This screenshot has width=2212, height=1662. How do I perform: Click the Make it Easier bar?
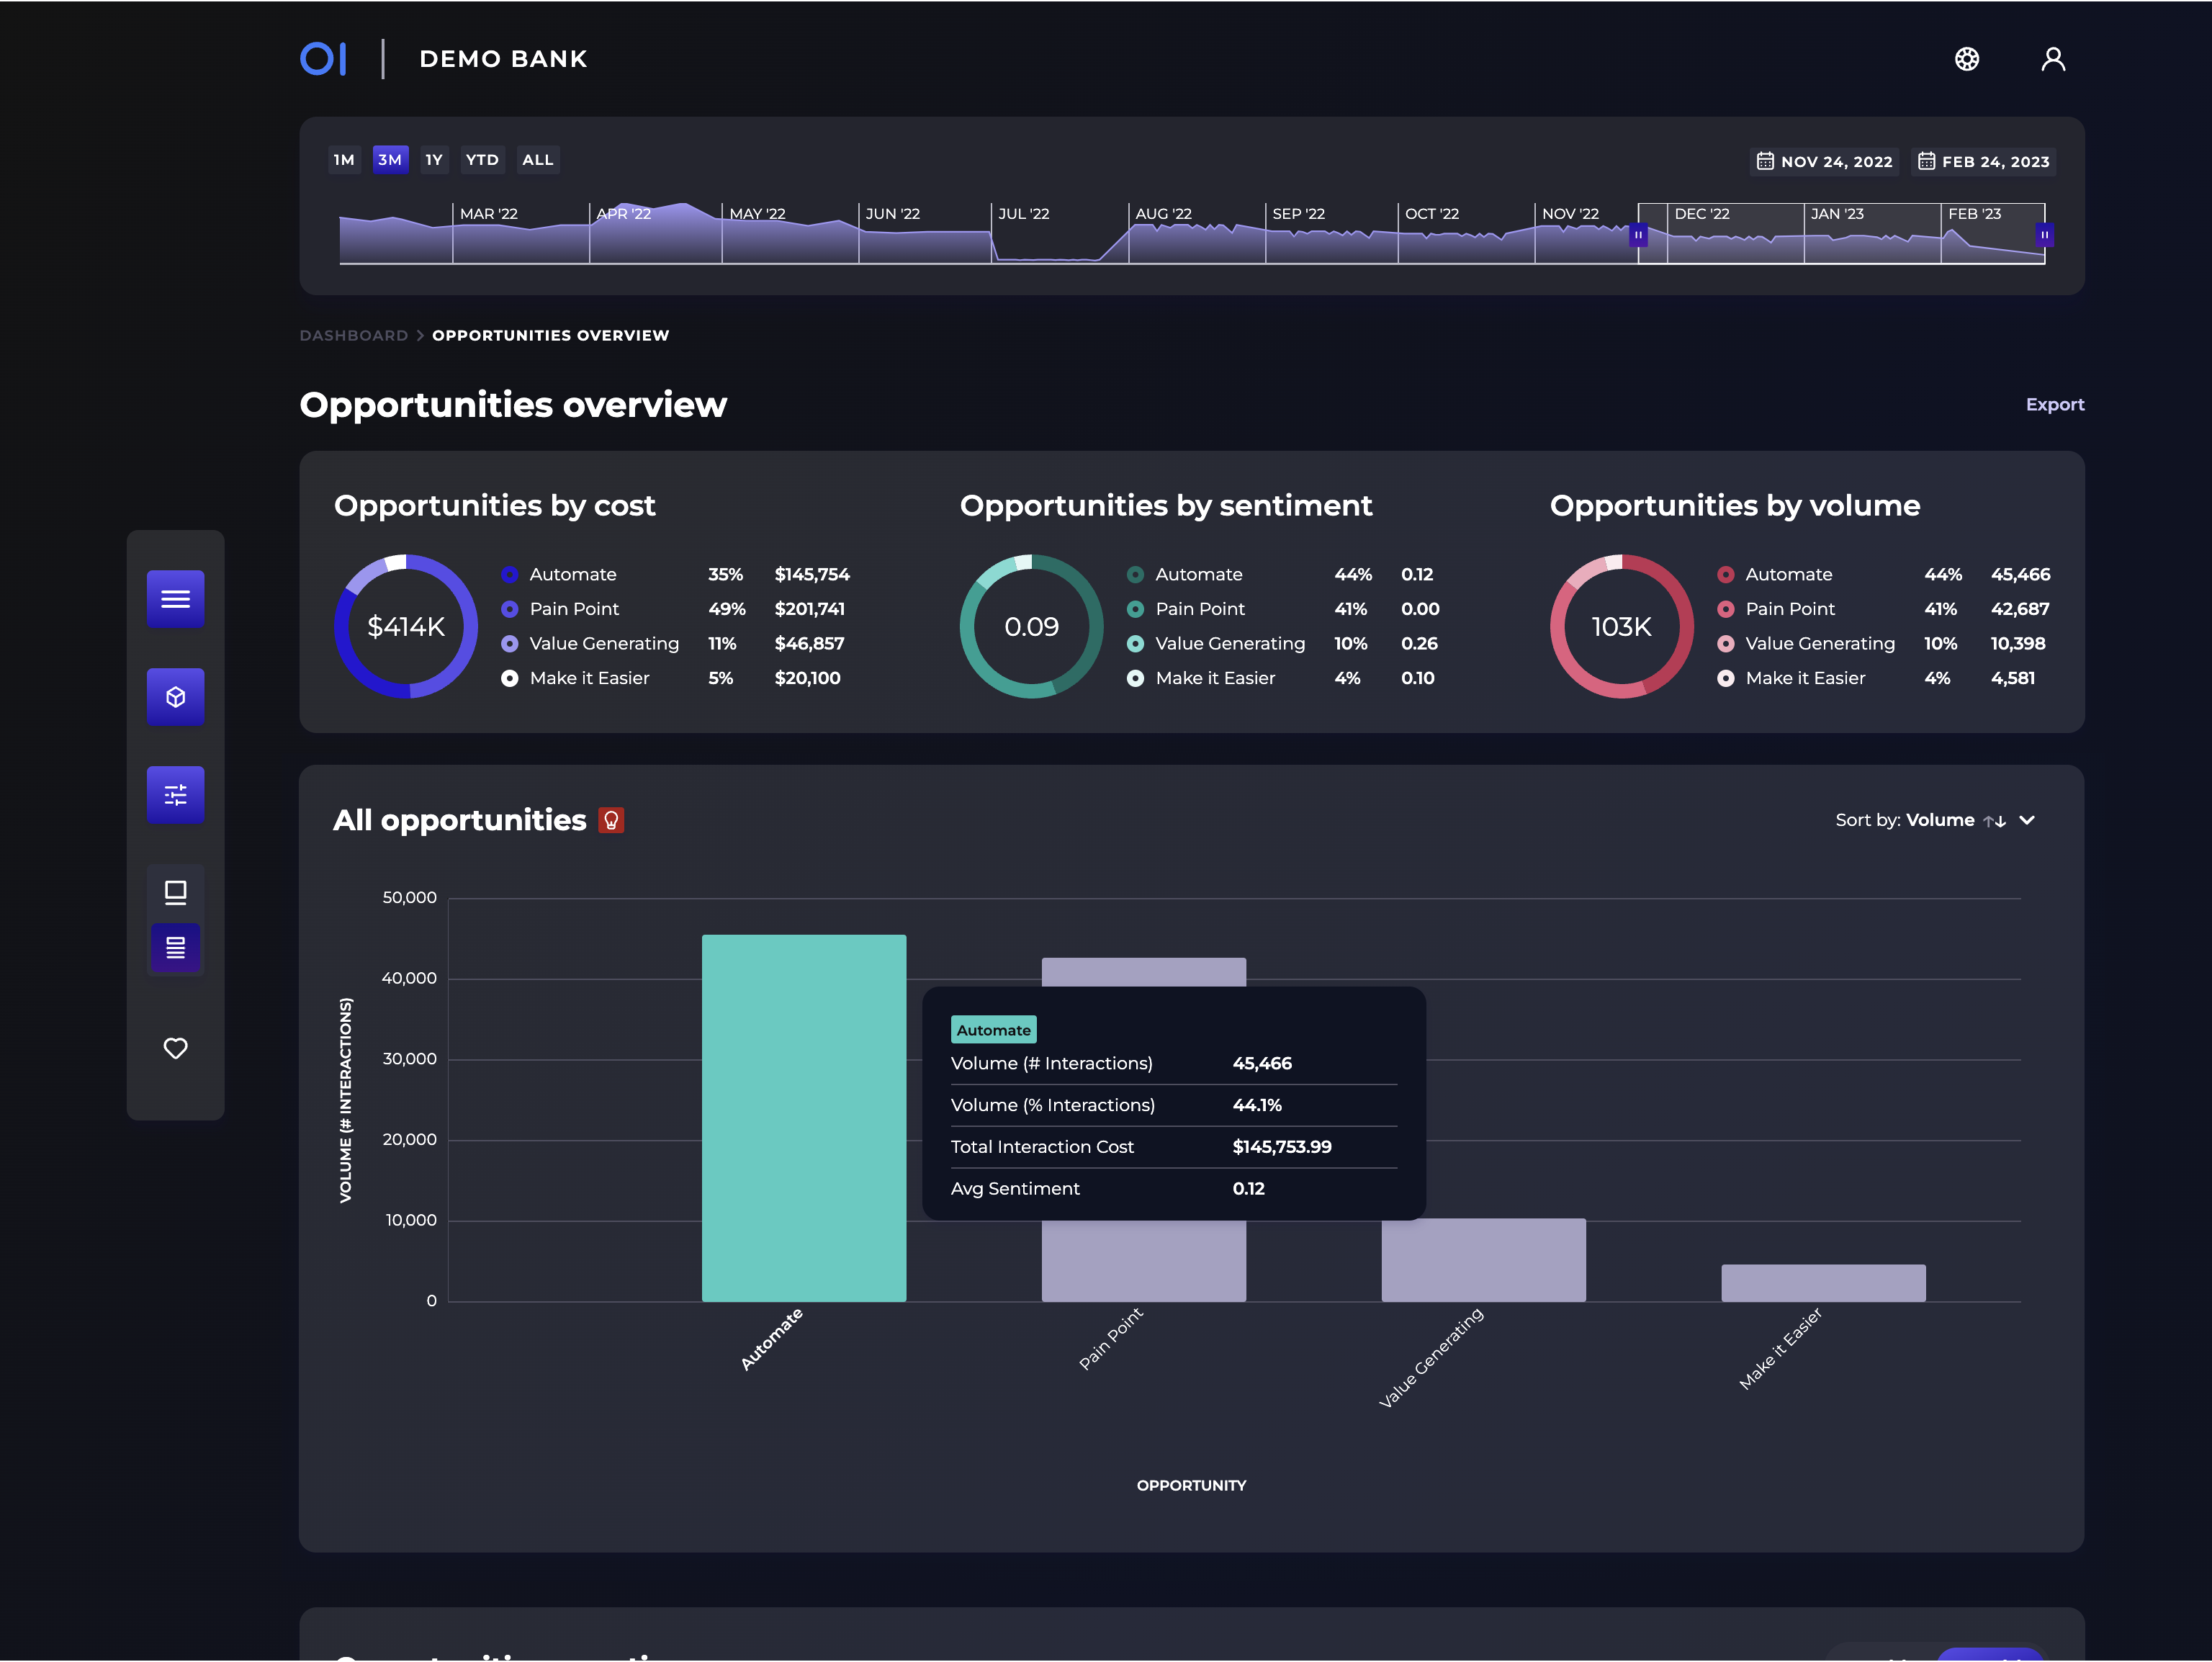click(x=1823, y=1283)
